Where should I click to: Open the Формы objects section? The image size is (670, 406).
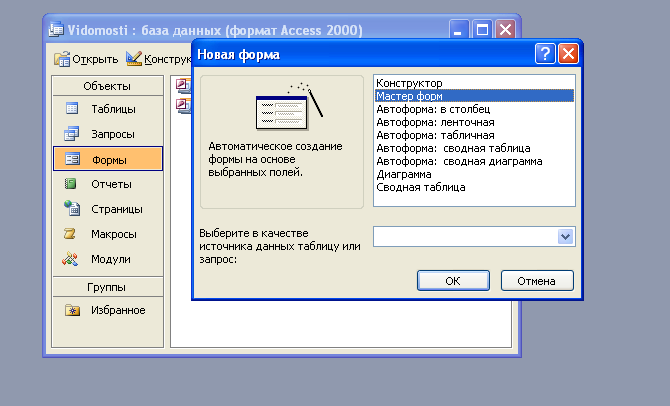click(x=108, y=159)
